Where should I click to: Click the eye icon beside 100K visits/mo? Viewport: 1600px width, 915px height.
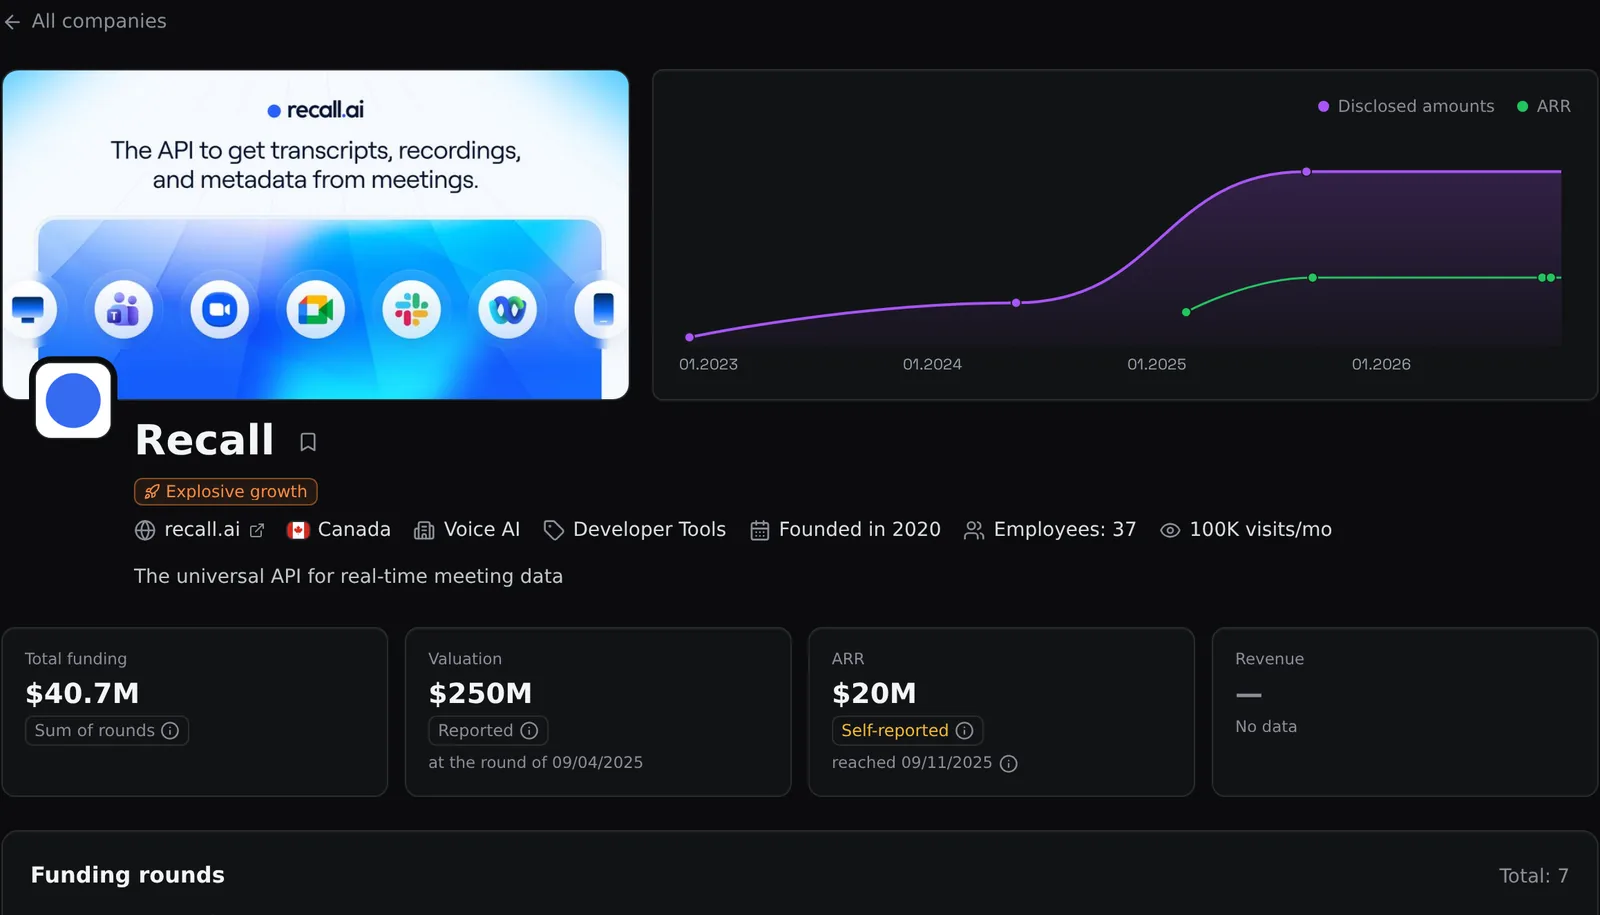point(1170,531)
